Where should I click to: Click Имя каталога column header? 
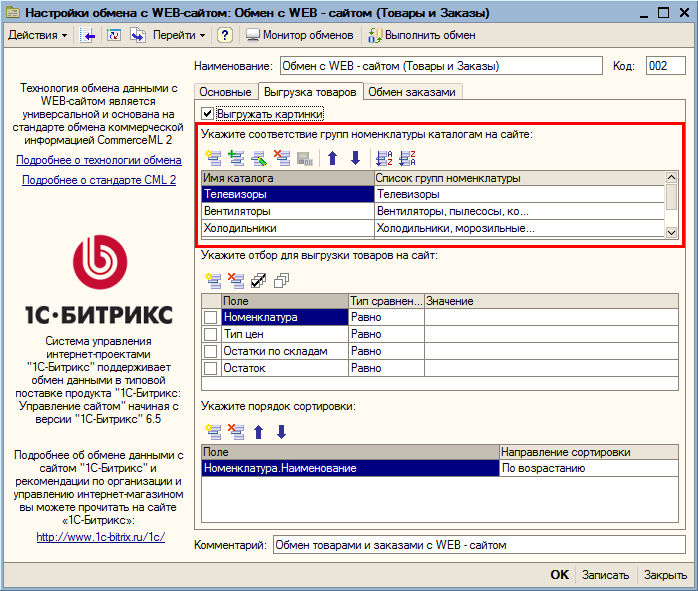(x=288, y=178)
